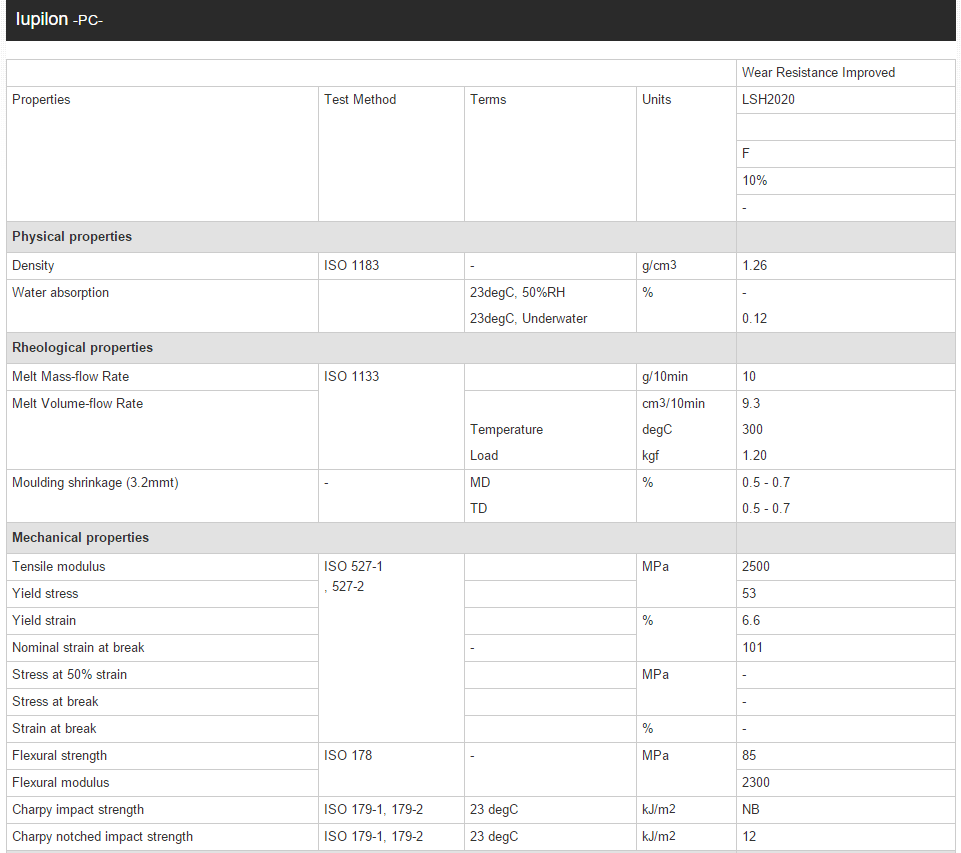The width and height of the screenshot is (961, 853).
Task: Click the Nominal strain at break label
Action: [x=78, y=648]
